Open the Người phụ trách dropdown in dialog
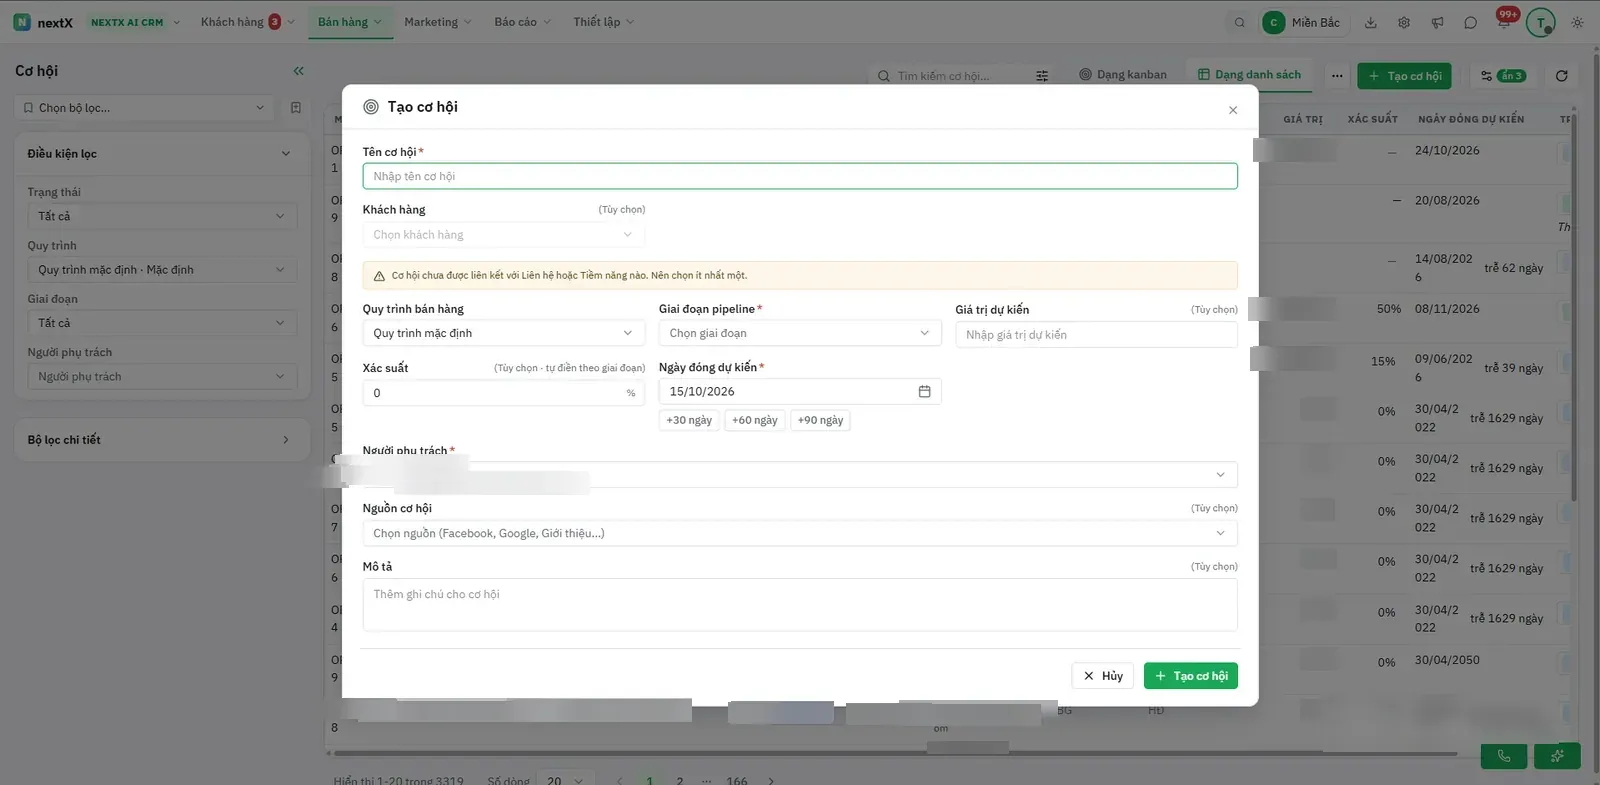 click(x=800, y=475)
